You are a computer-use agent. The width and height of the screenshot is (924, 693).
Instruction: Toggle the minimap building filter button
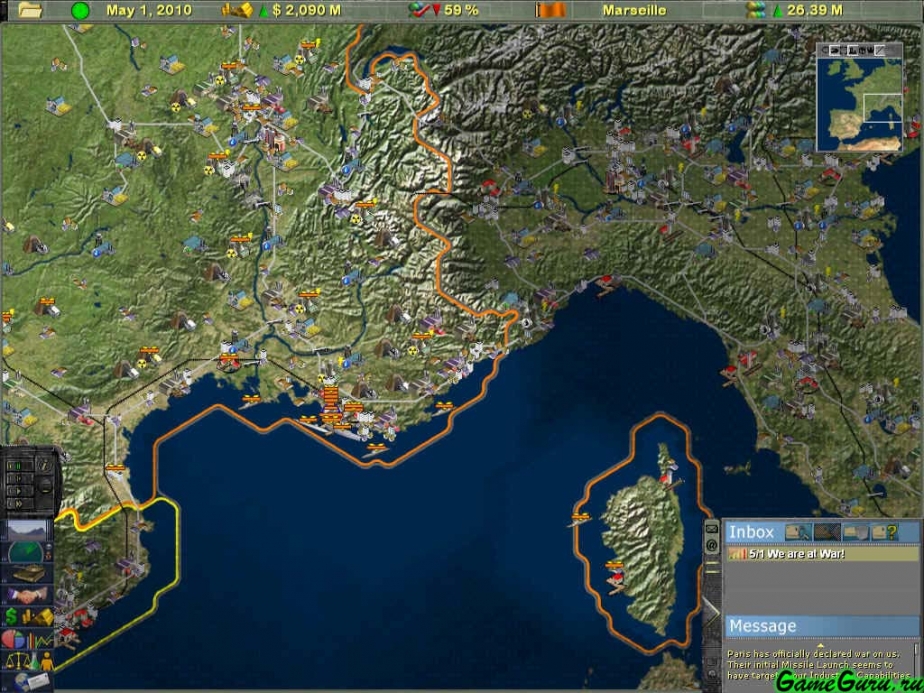pyautogui.click(x=853, y=50)
